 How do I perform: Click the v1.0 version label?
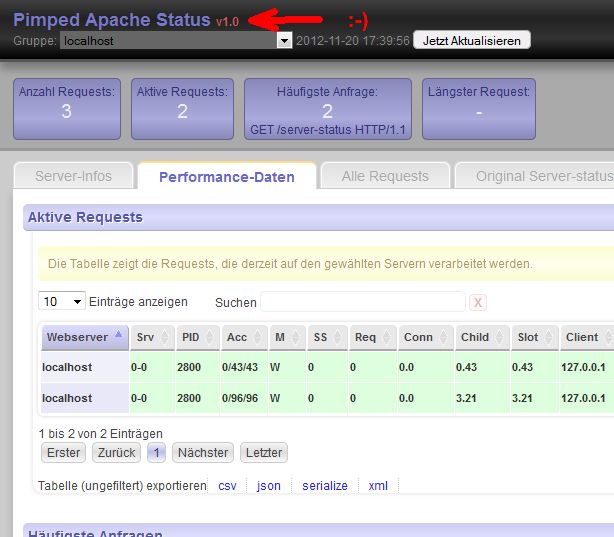pos(228,21)
